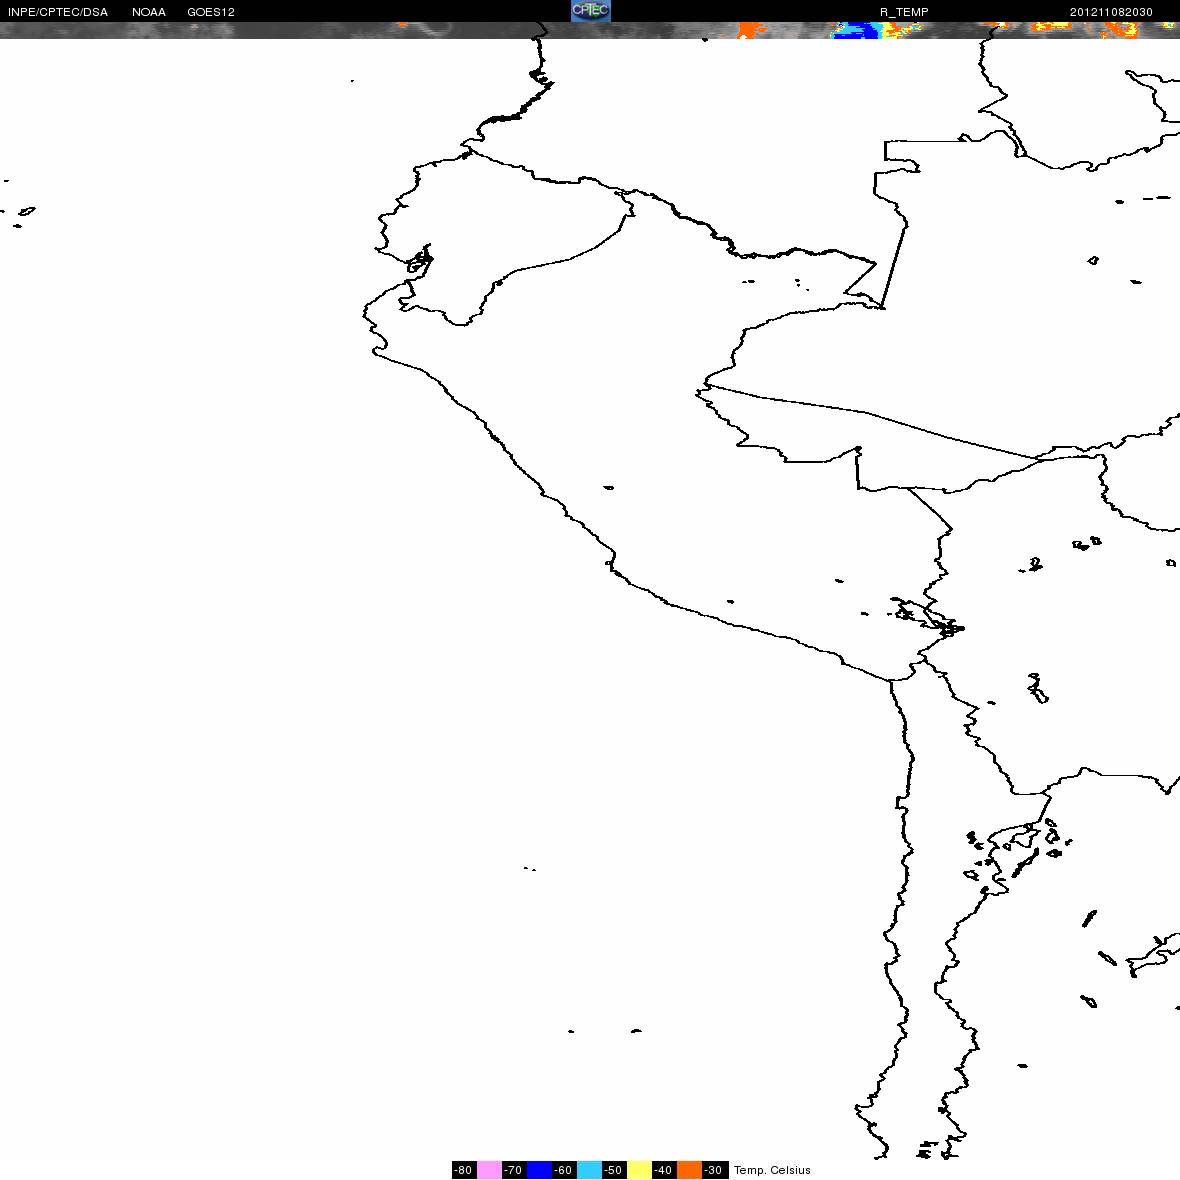Pick the dark blue legend swatch
The width and height of the screenshot is (1180, 1180).
539,1169
